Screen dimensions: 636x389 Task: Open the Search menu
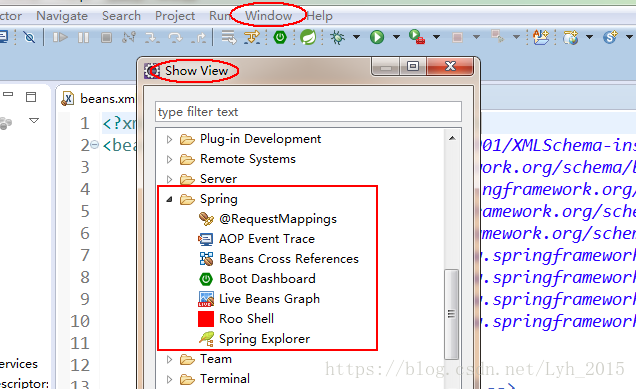click(121, 16)
